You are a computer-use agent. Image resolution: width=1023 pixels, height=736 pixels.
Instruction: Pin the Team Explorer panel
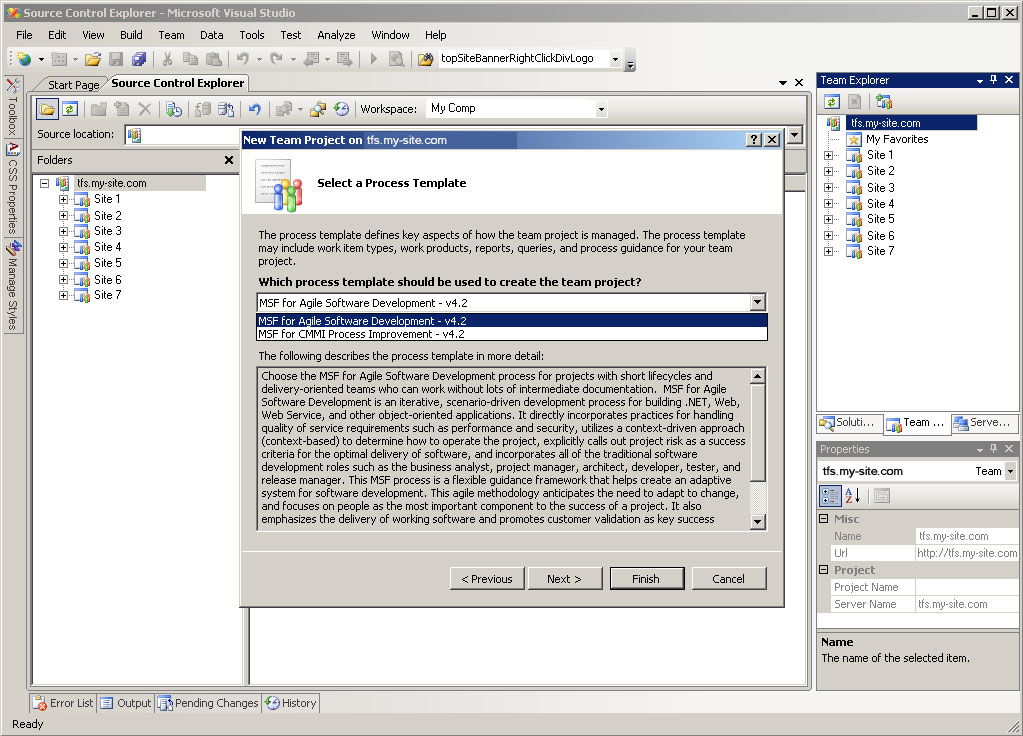coord(993,80)
